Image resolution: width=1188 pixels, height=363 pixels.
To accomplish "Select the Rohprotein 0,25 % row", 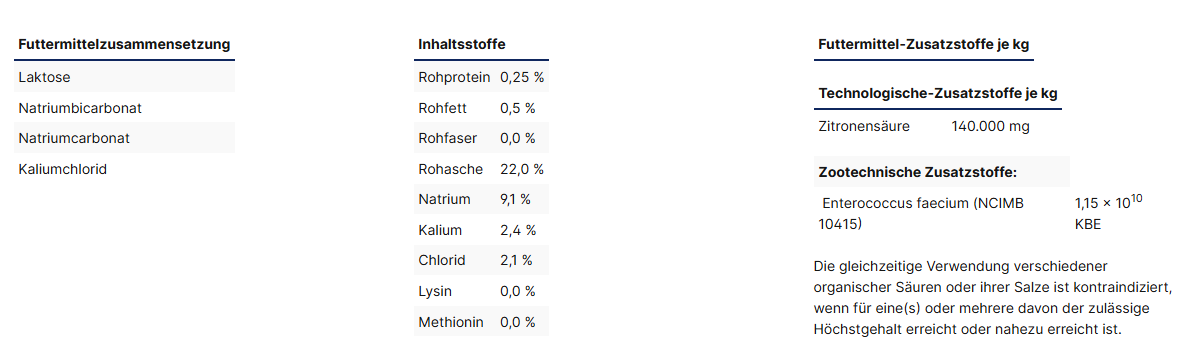I will coord(481,77).
